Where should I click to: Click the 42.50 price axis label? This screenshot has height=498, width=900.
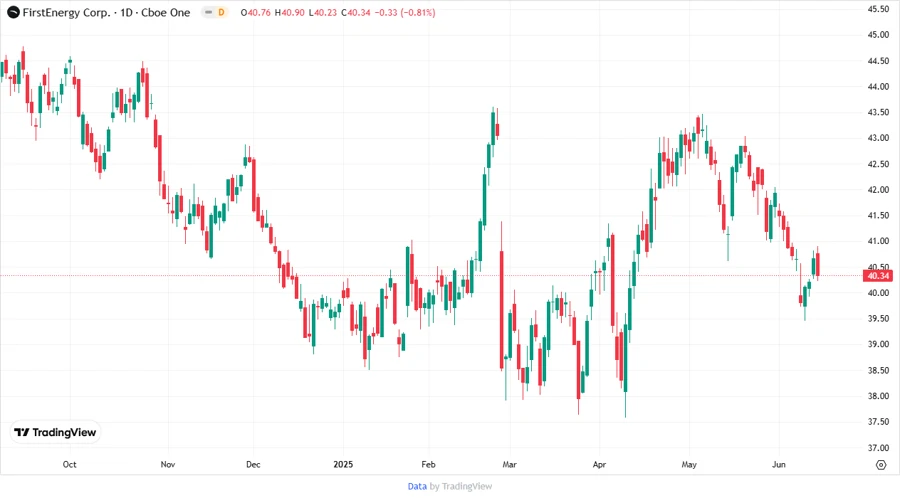[x=878, y=164]
